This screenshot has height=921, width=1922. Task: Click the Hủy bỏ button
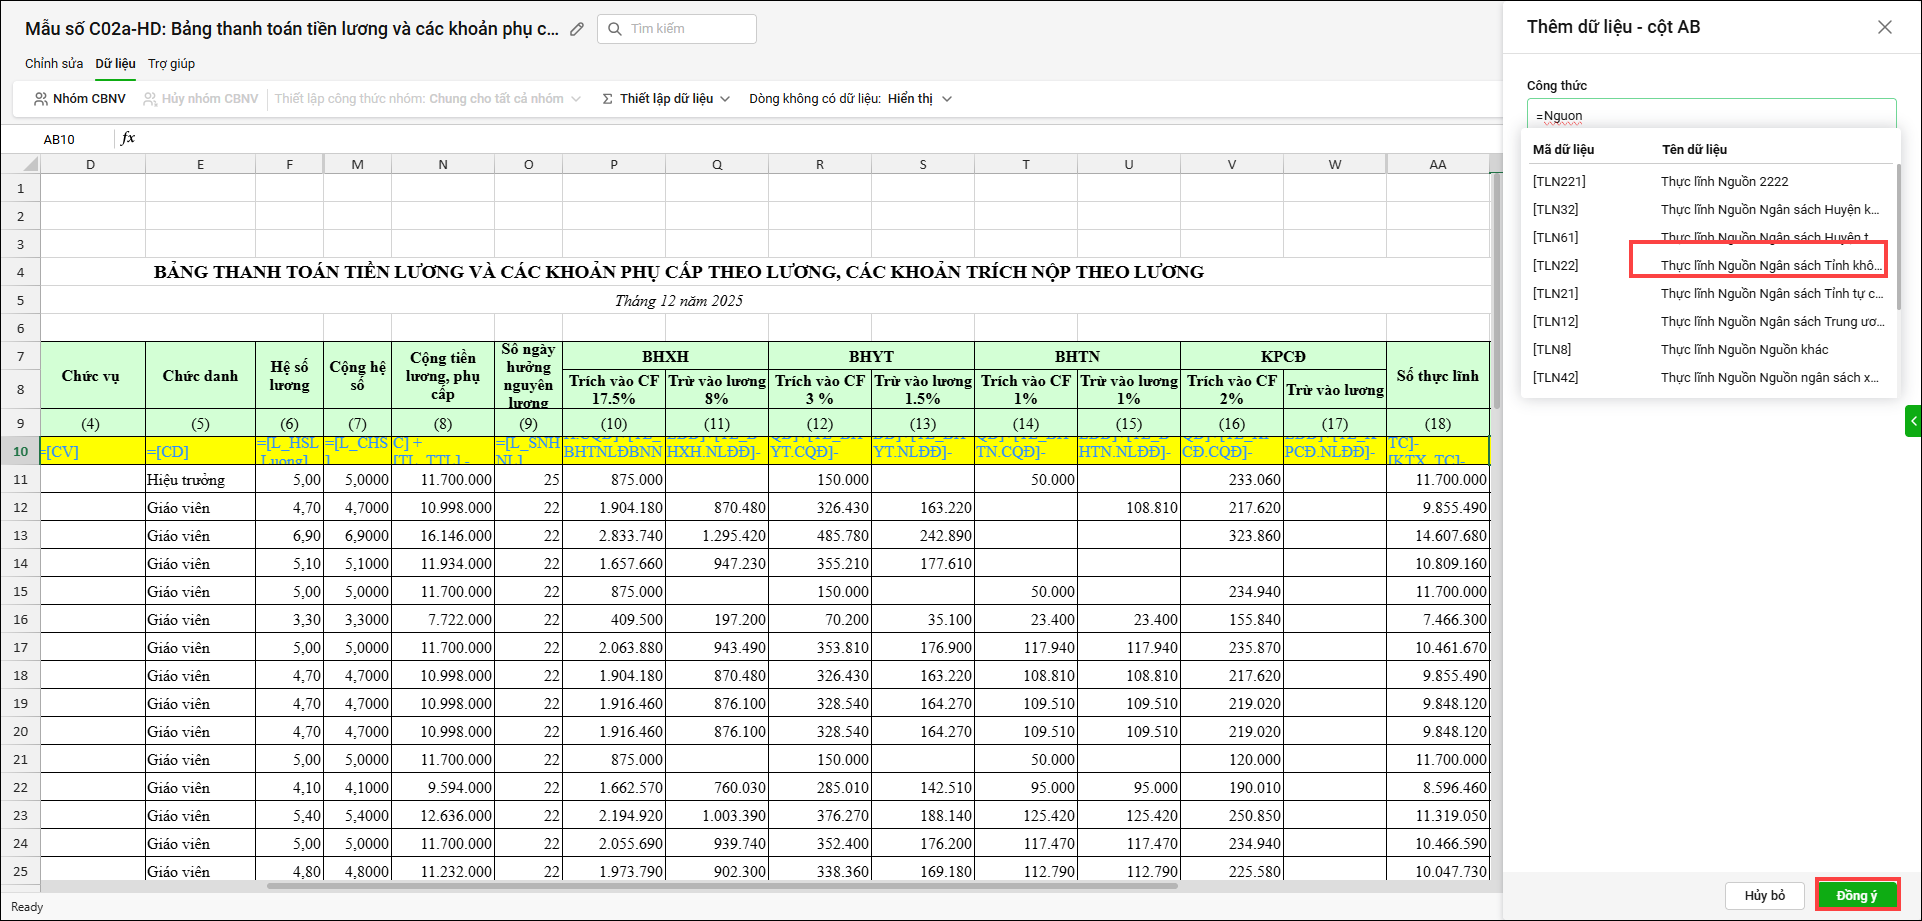pos(1764,895)
